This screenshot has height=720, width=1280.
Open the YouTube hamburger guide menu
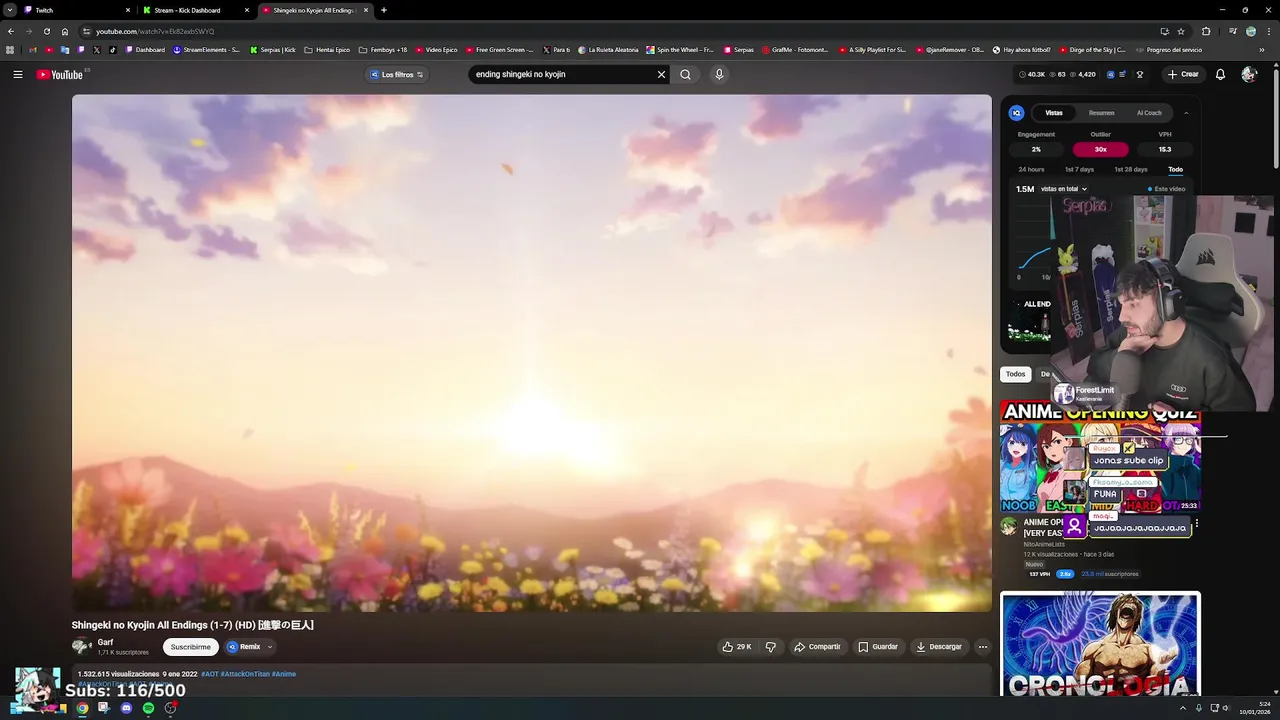(x=18, y=74)
